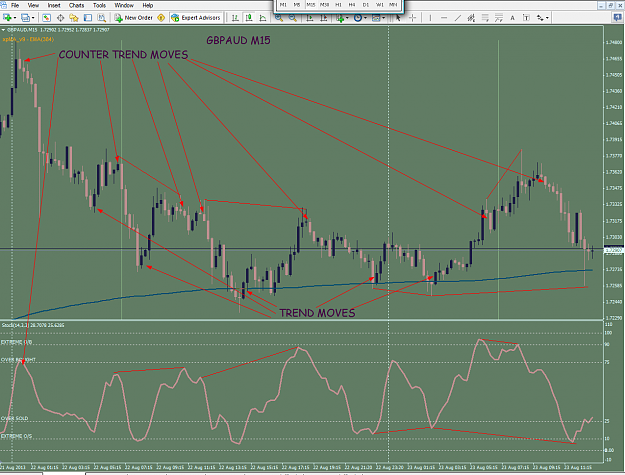625x475 pixels.
Task: Toggle chart Auto Scroll
Action: pyautogui.click(x=310, y=18)
